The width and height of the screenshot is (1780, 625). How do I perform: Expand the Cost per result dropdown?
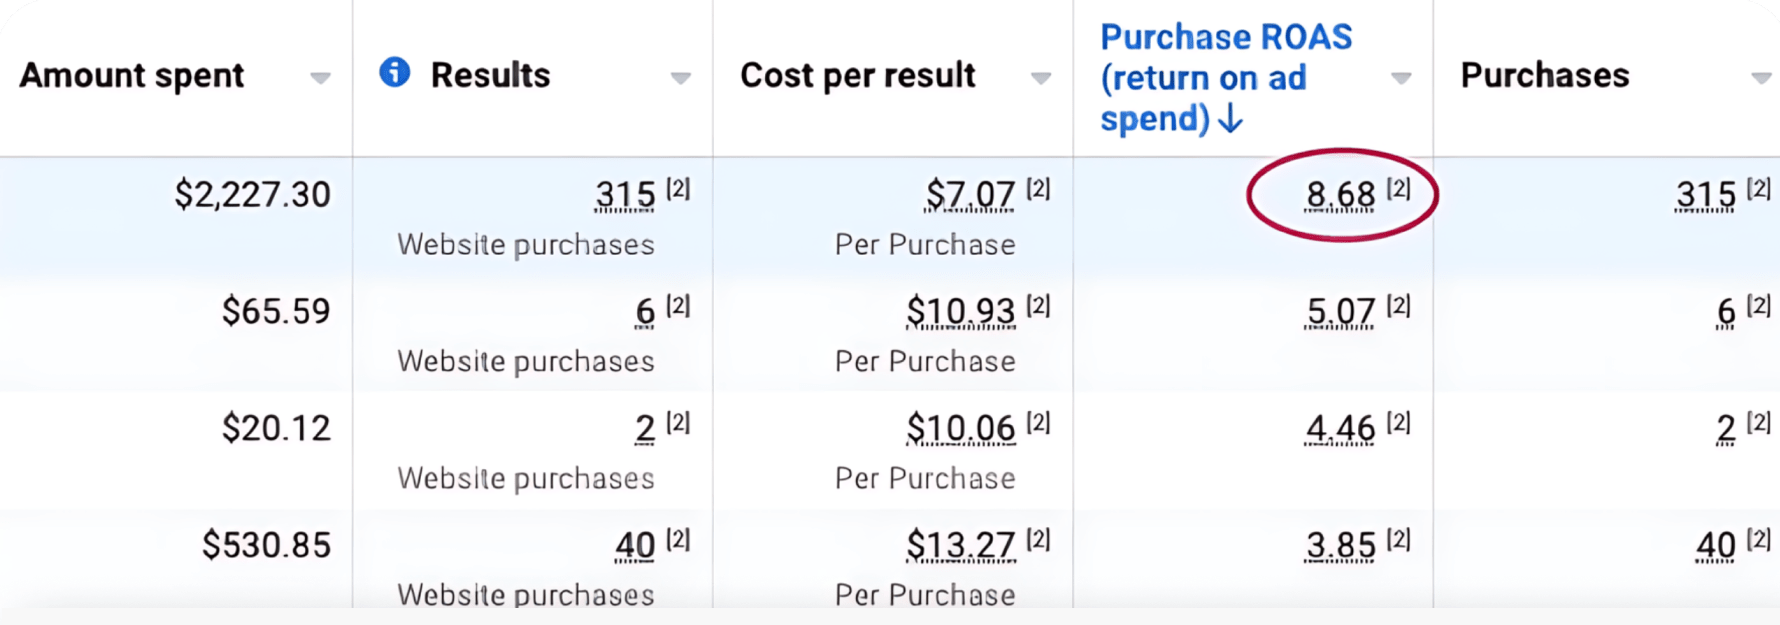coord(1041,77)
